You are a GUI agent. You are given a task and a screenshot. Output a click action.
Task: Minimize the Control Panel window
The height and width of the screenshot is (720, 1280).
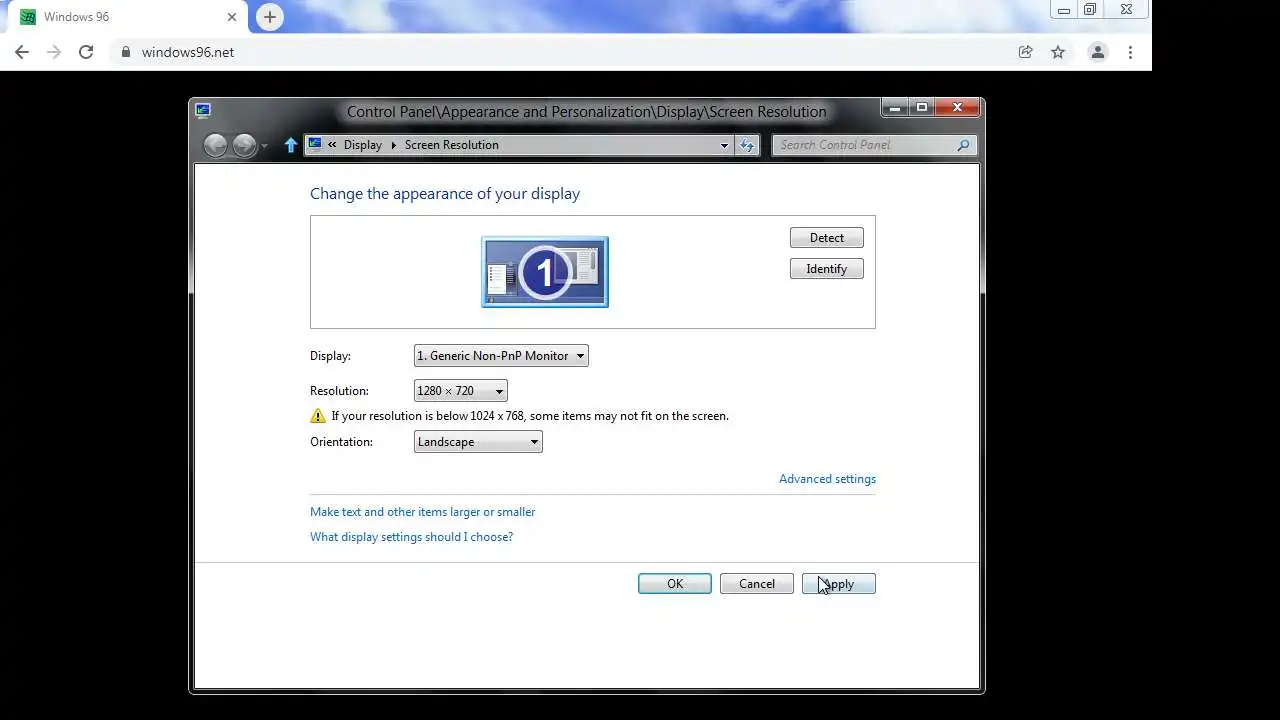(x=895, y=107)
